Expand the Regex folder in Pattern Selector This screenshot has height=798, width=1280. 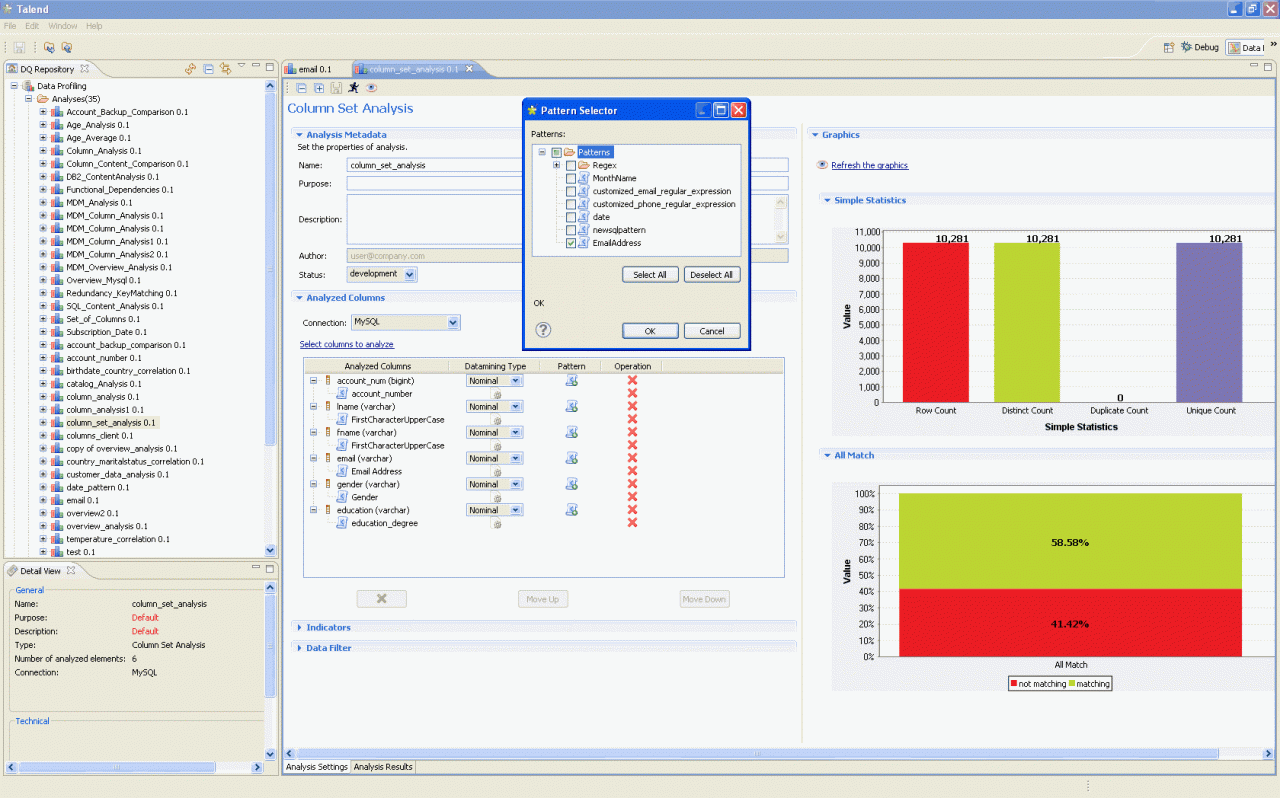point(556,165)
